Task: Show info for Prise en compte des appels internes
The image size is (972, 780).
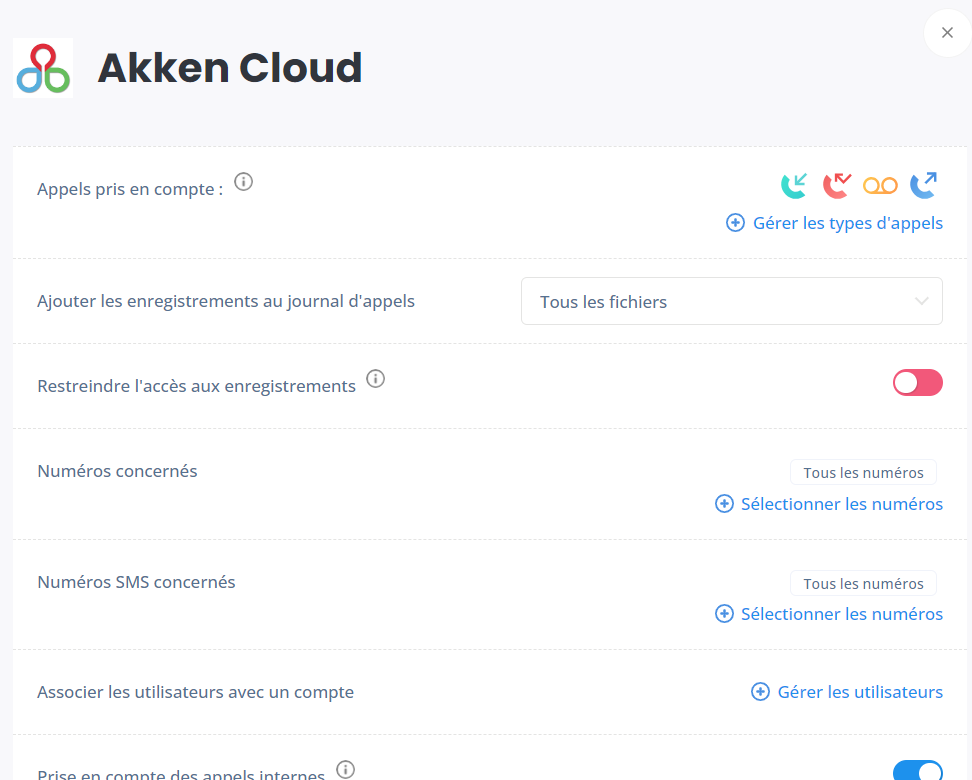Action: pos(345,769)
